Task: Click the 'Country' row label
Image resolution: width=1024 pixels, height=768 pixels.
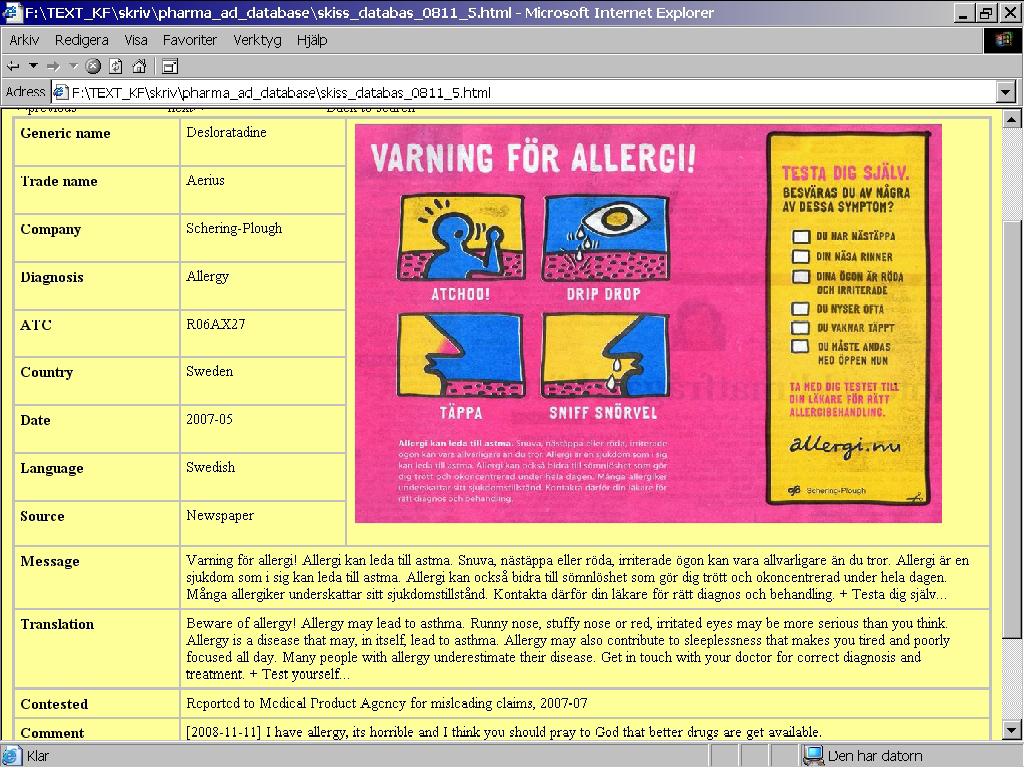Action: (x=46, y=372)
